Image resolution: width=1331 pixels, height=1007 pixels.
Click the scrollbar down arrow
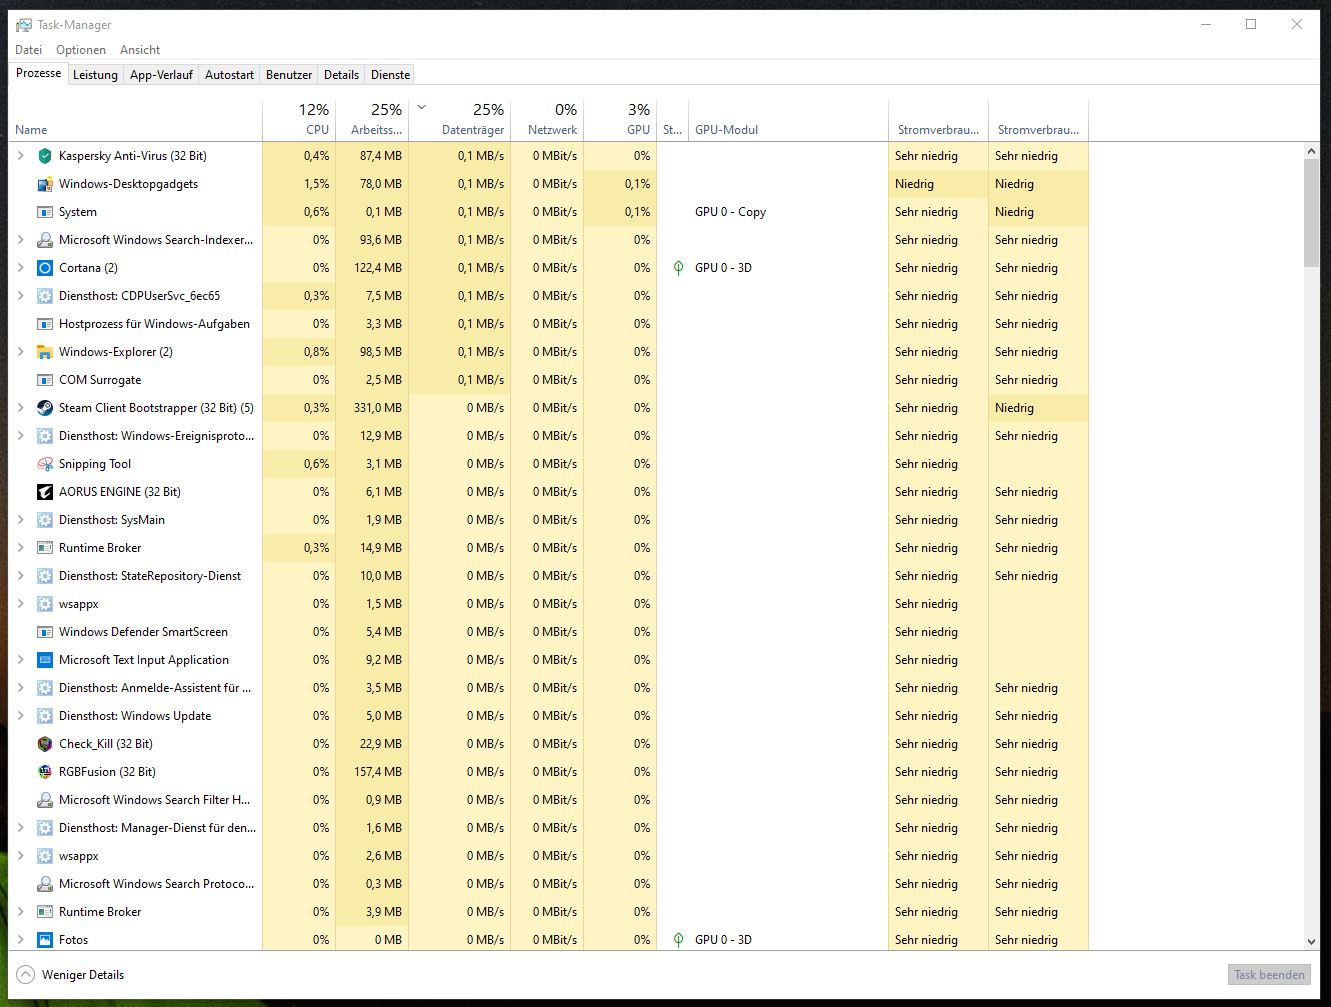tap(1312, 942)
